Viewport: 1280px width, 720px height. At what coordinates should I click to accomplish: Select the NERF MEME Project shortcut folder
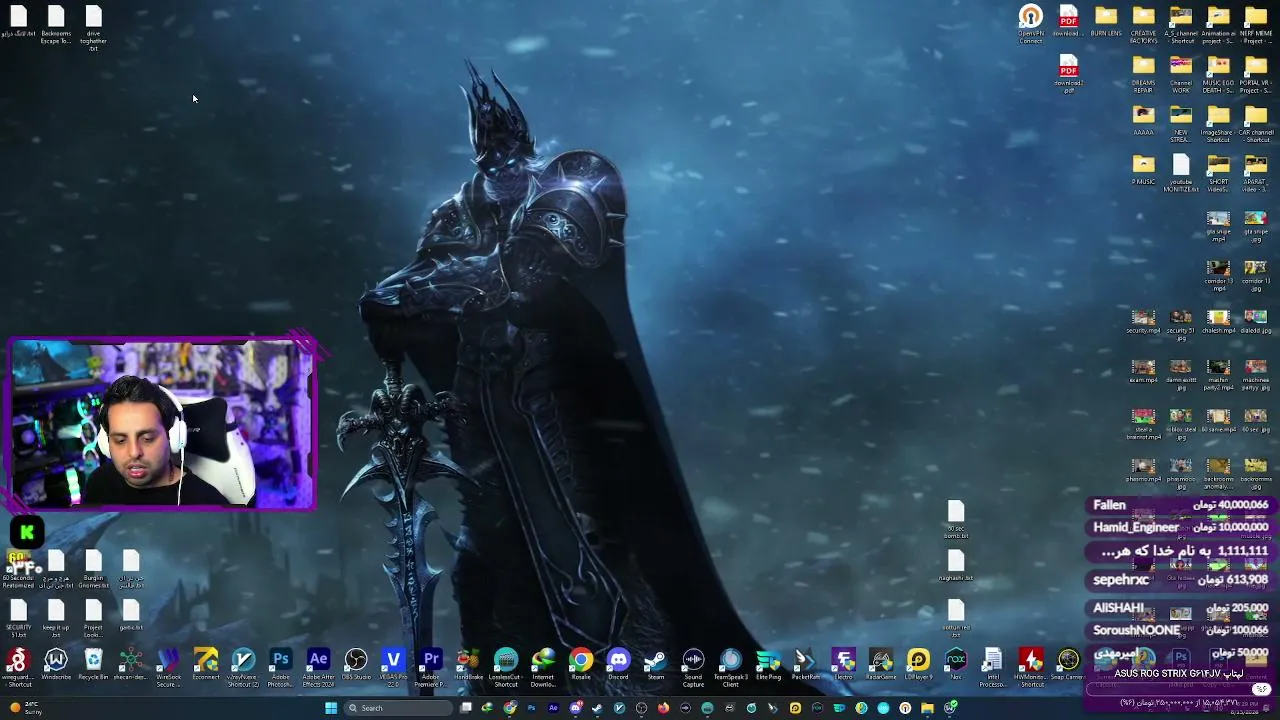[x=1256, y=25]
